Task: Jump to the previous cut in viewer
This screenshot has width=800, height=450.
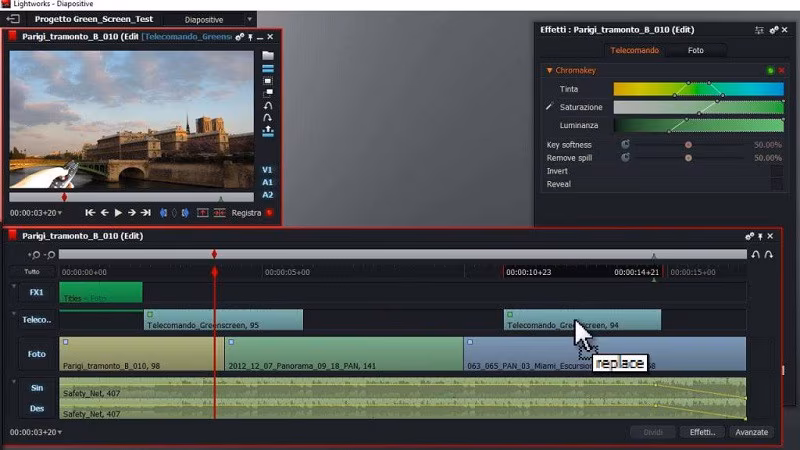Action: pos(90,213)
